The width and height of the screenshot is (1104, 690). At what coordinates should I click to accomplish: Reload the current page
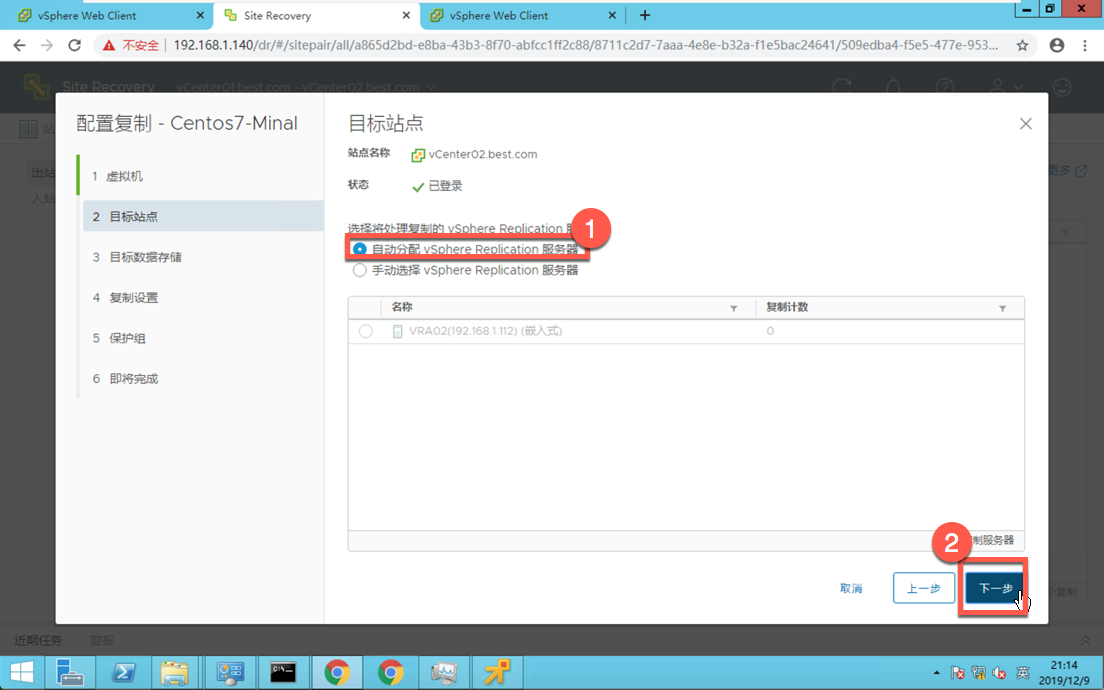point(74,45)
